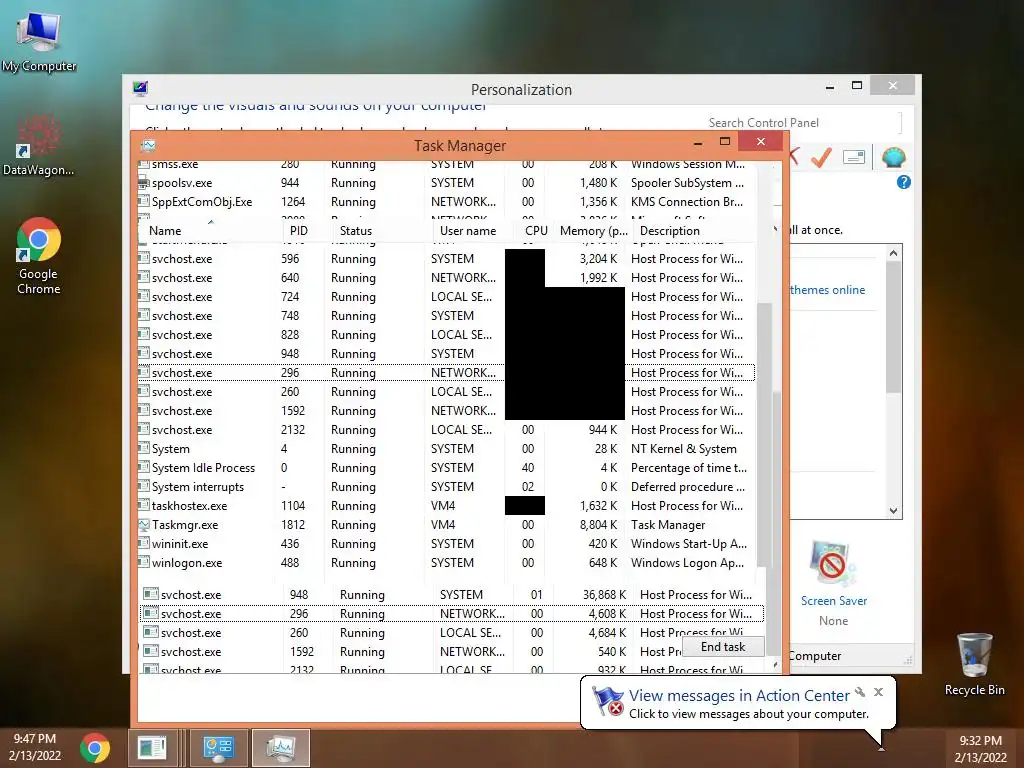Click the taskbar clock showing 9:32 PM
This screenshot has width=1024, height=768.
click(x=980, y=748)
